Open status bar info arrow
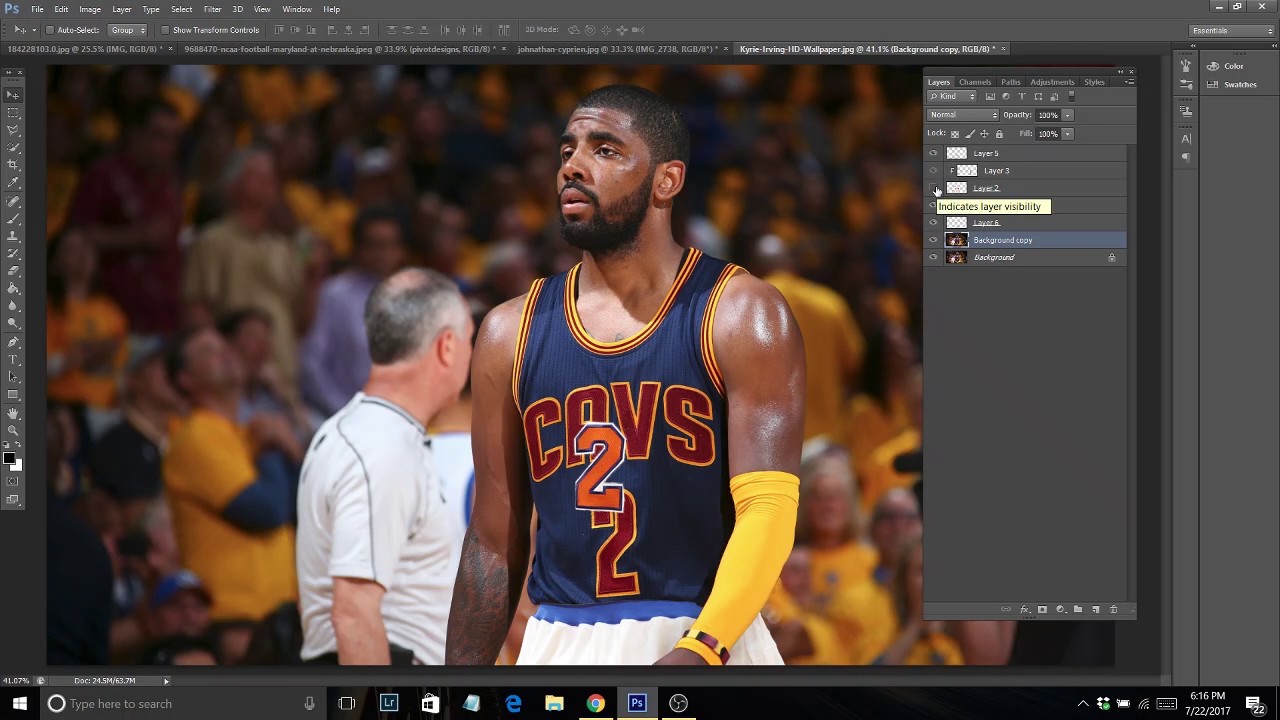The height and width of the screenshot is (720, 1280). [166, 681]
